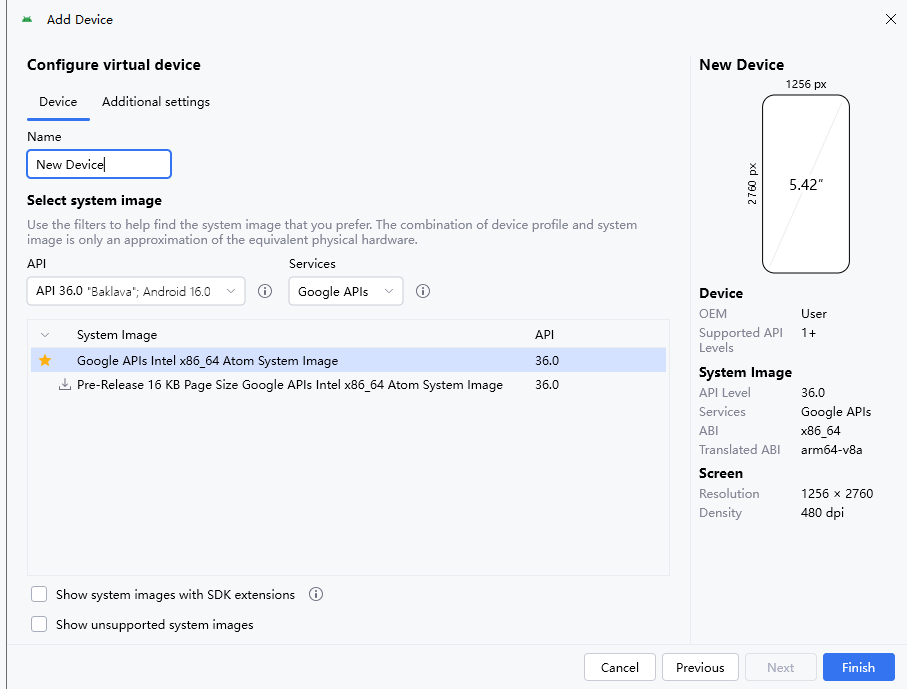Enable Show unsupported system images
The width and height of the screenshot is (907, 689).
tap(39, 624)
